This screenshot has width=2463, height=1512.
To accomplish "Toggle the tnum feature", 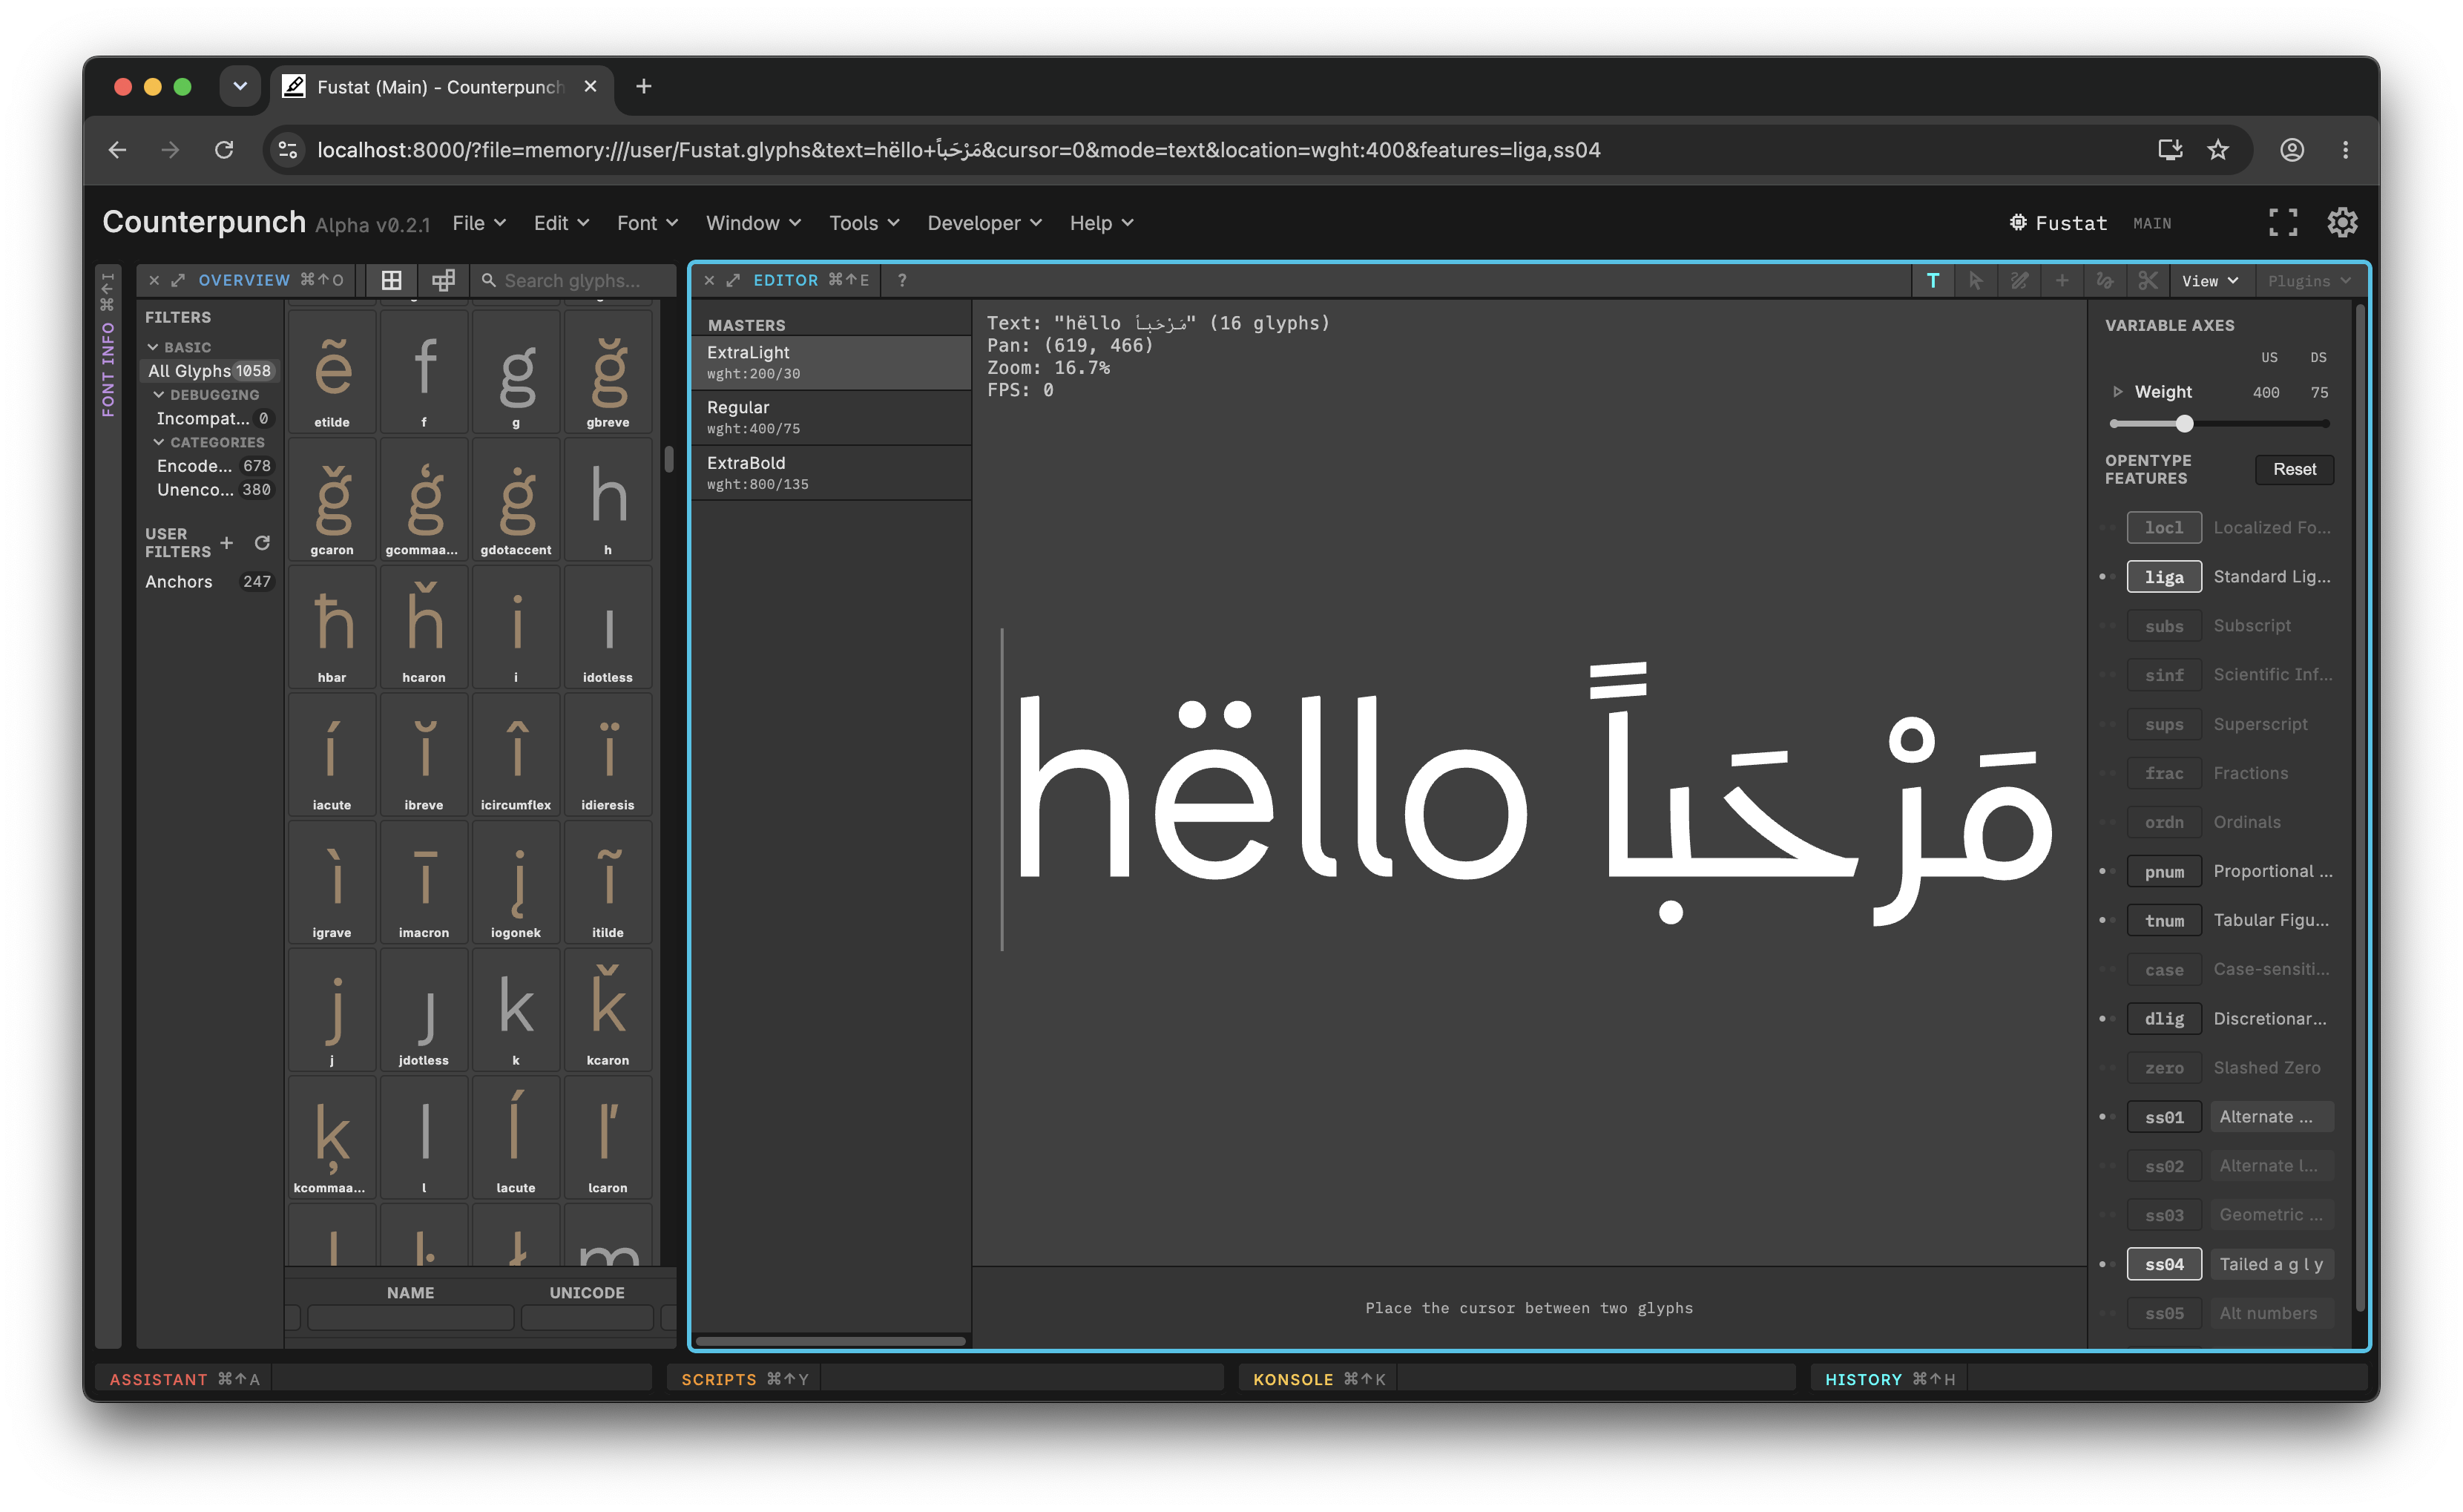I will click(x=2163, y=921).
